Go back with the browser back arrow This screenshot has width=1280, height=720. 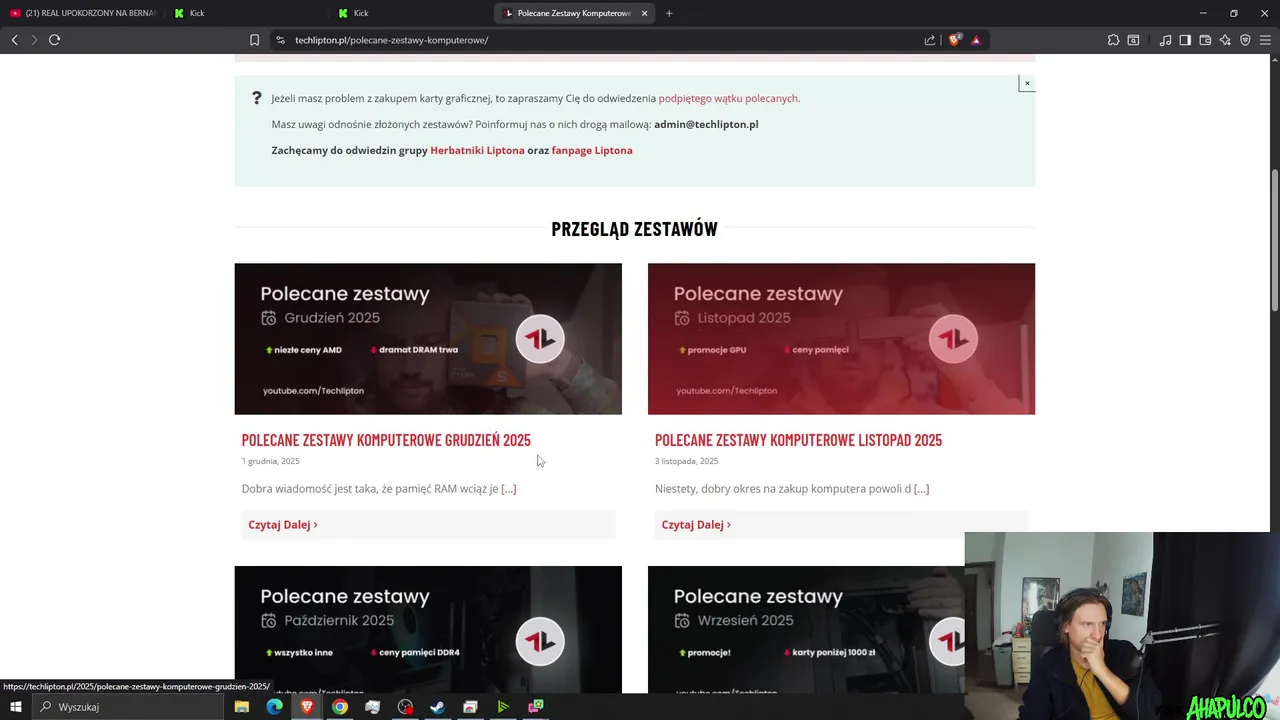[14, 40]
